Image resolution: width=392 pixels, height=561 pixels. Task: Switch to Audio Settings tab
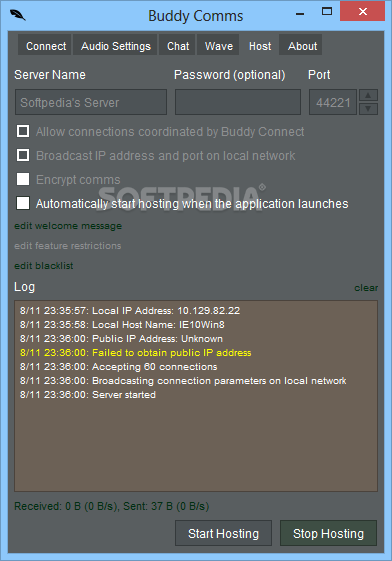pos(116,46)
